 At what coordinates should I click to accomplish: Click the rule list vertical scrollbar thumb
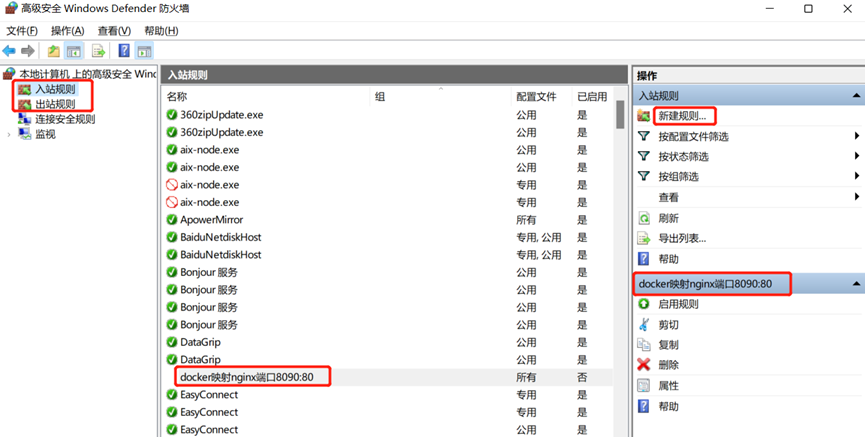click(x=620, y=114)
